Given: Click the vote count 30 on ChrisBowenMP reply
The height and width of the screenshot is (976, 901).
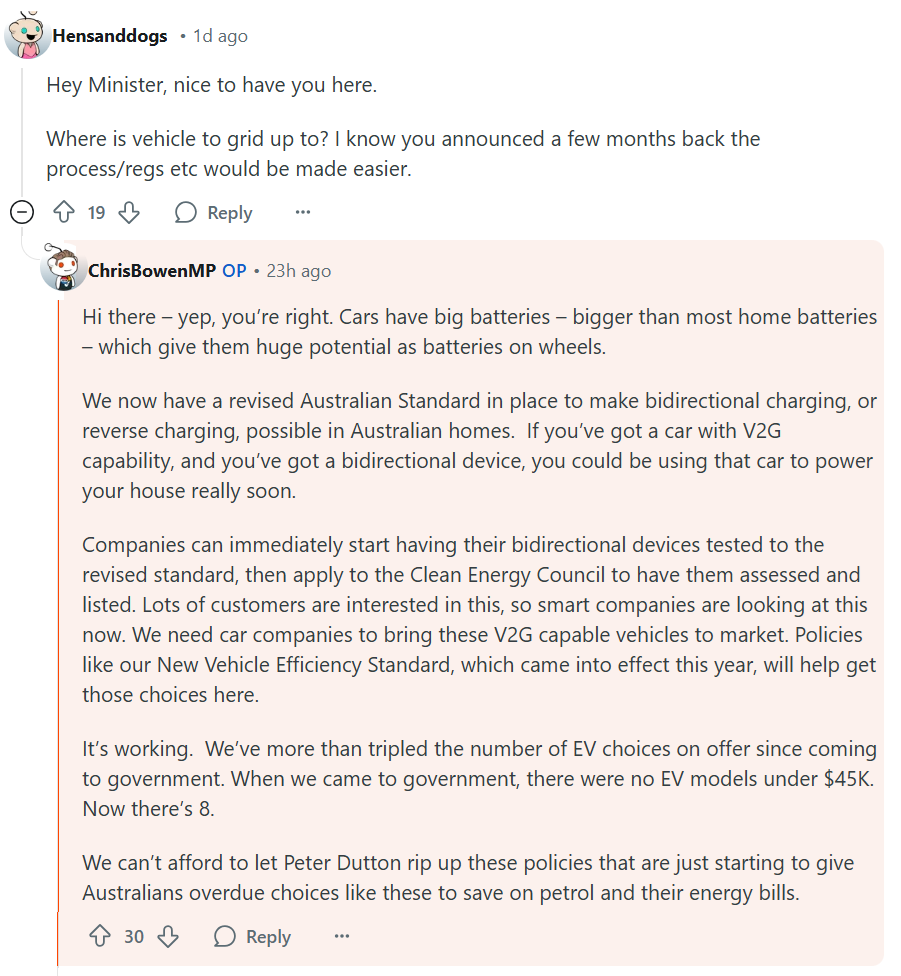Looking at the screenshot, I should (x=134, y=937).
